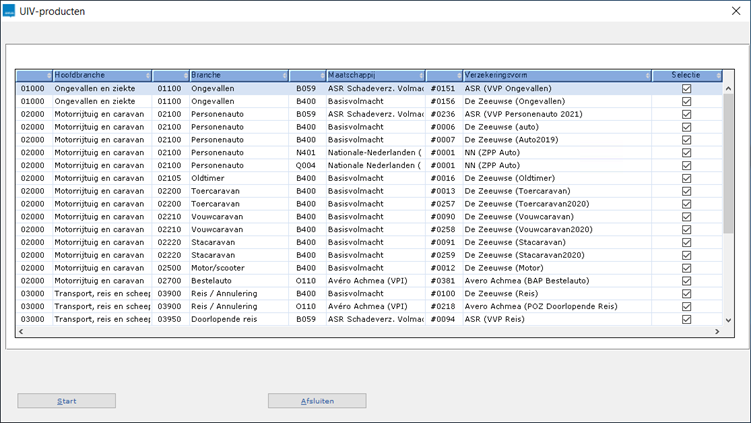The image size is (751, 423).
Task: Close the UIV-producten window
Action: (x=735, y=11)
